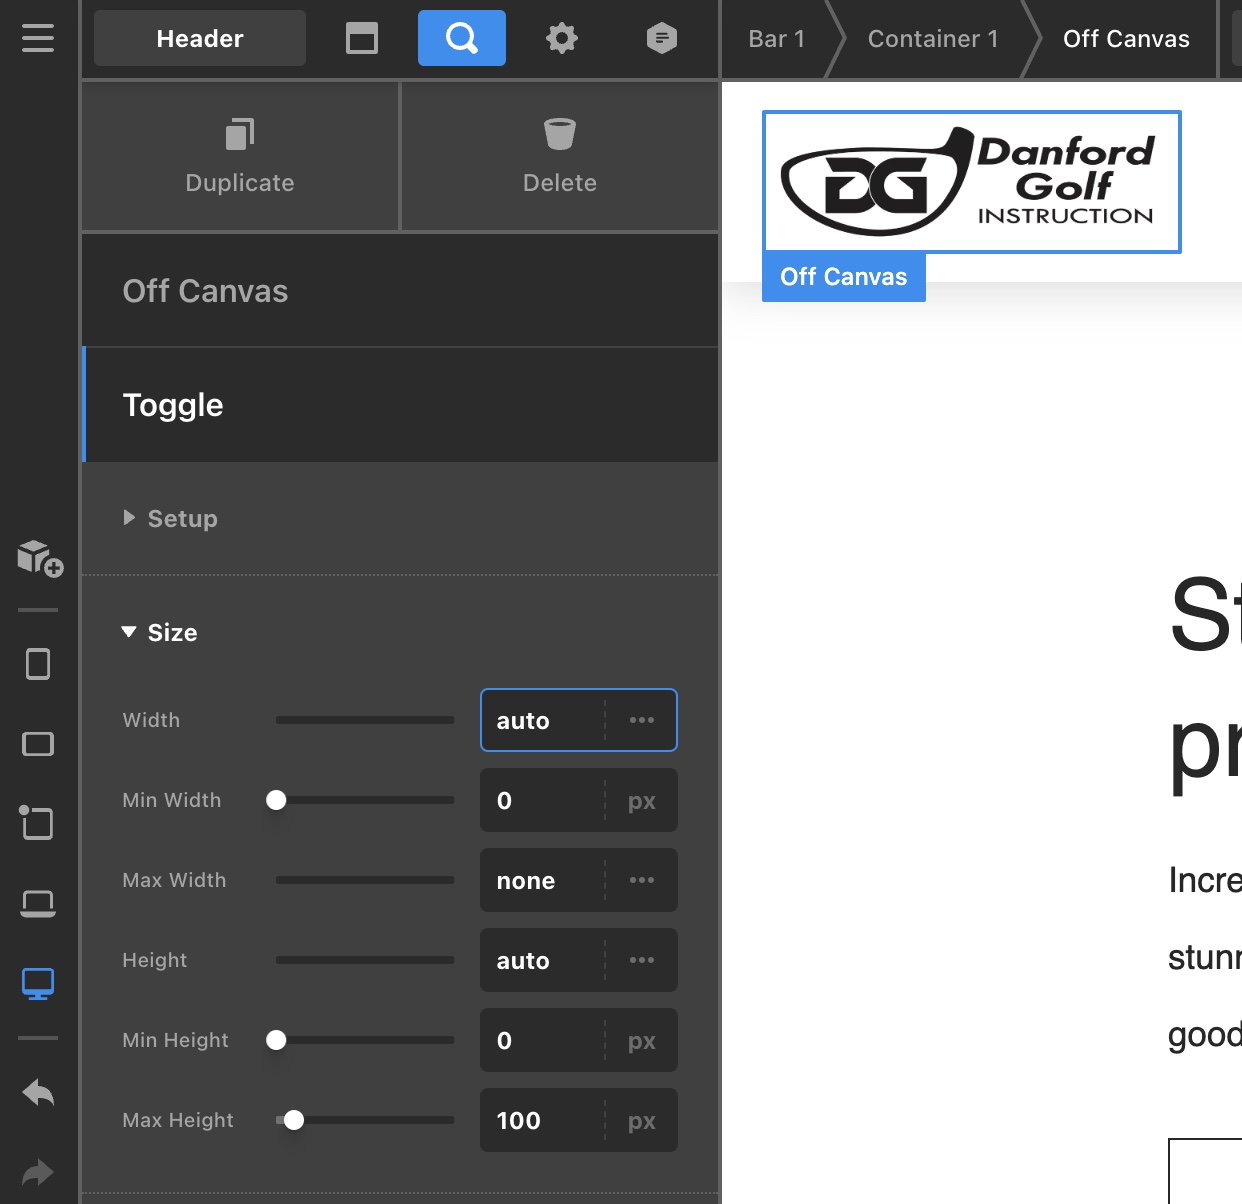
Task: Click the layout panel icon
Action: tap(362, 38)
